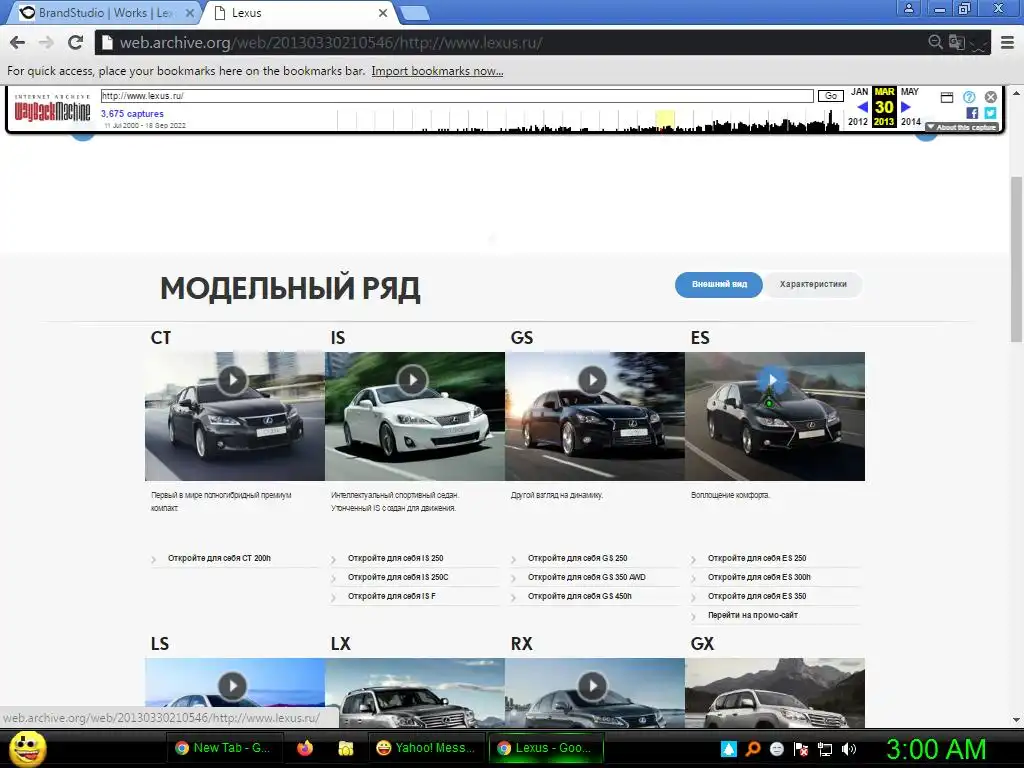The image size is (1024, 768).
Task: Click the volume speaker tray icon
Action: [849, 749]
